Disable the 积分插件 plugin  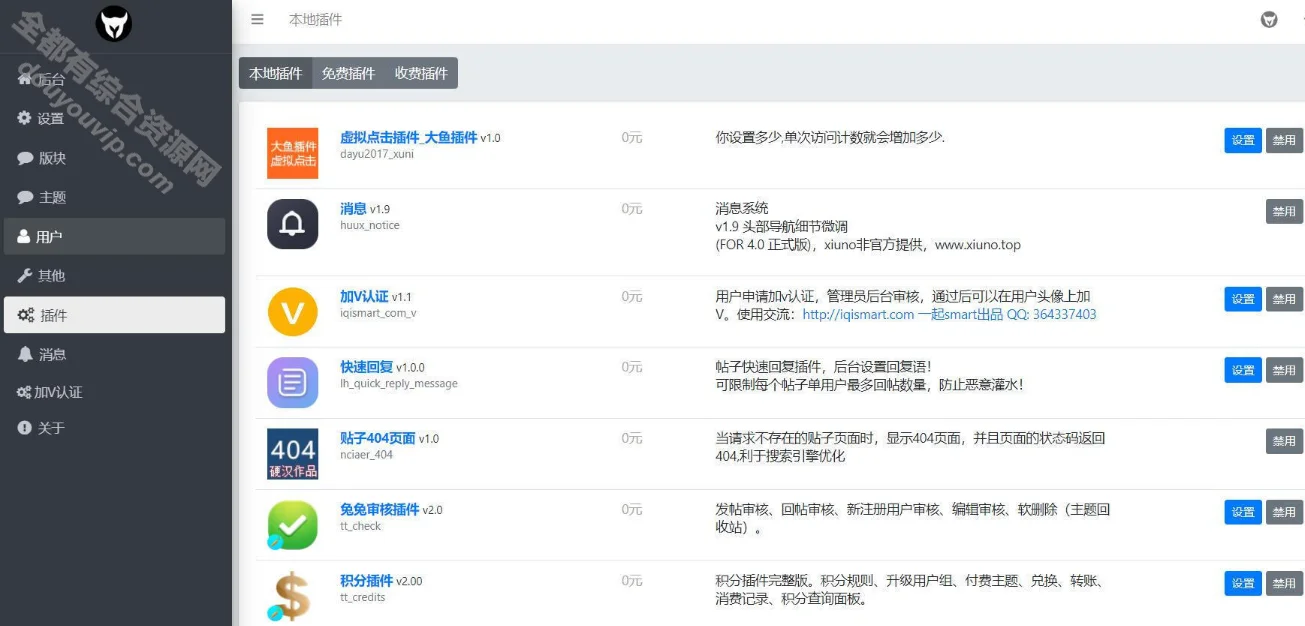pyautogui.click(x=1283, y=582)
